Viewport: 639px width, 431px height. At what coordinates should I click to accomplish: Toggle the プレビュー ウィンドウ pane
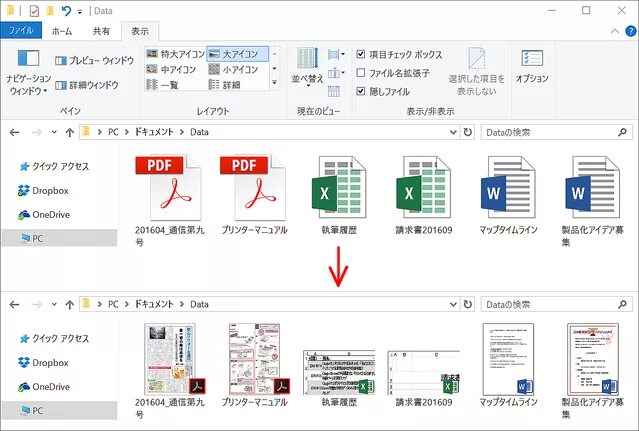coord(95,61)
